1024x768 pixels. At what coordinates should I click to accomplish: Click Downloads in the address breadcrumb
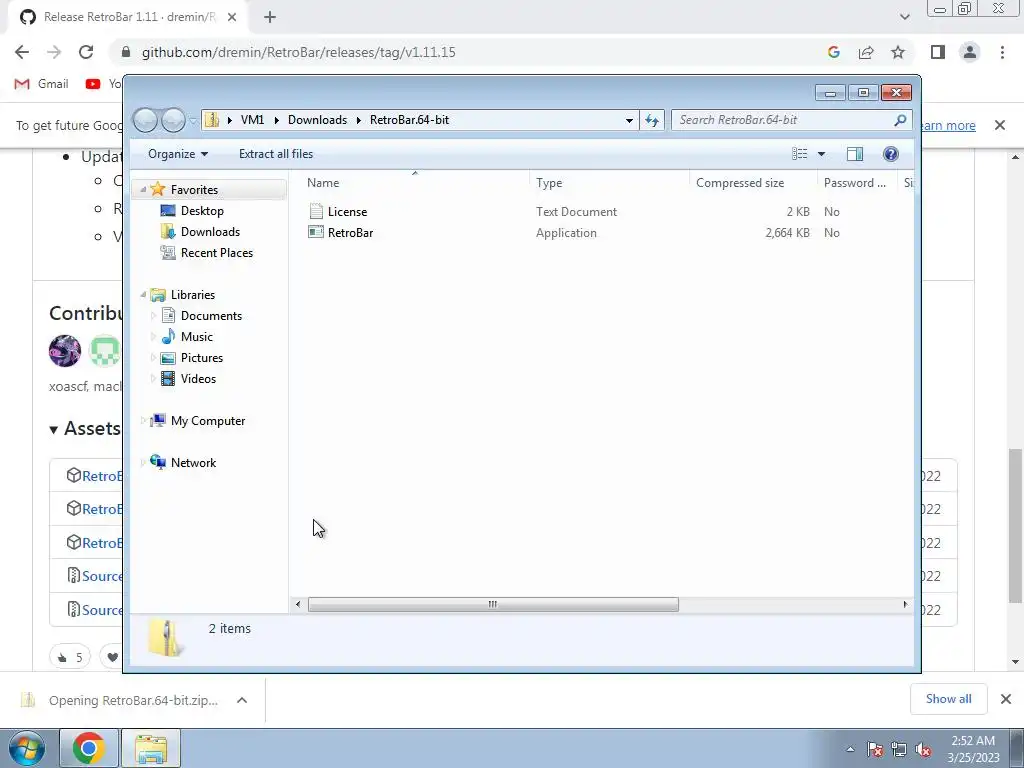click(317, 120)
